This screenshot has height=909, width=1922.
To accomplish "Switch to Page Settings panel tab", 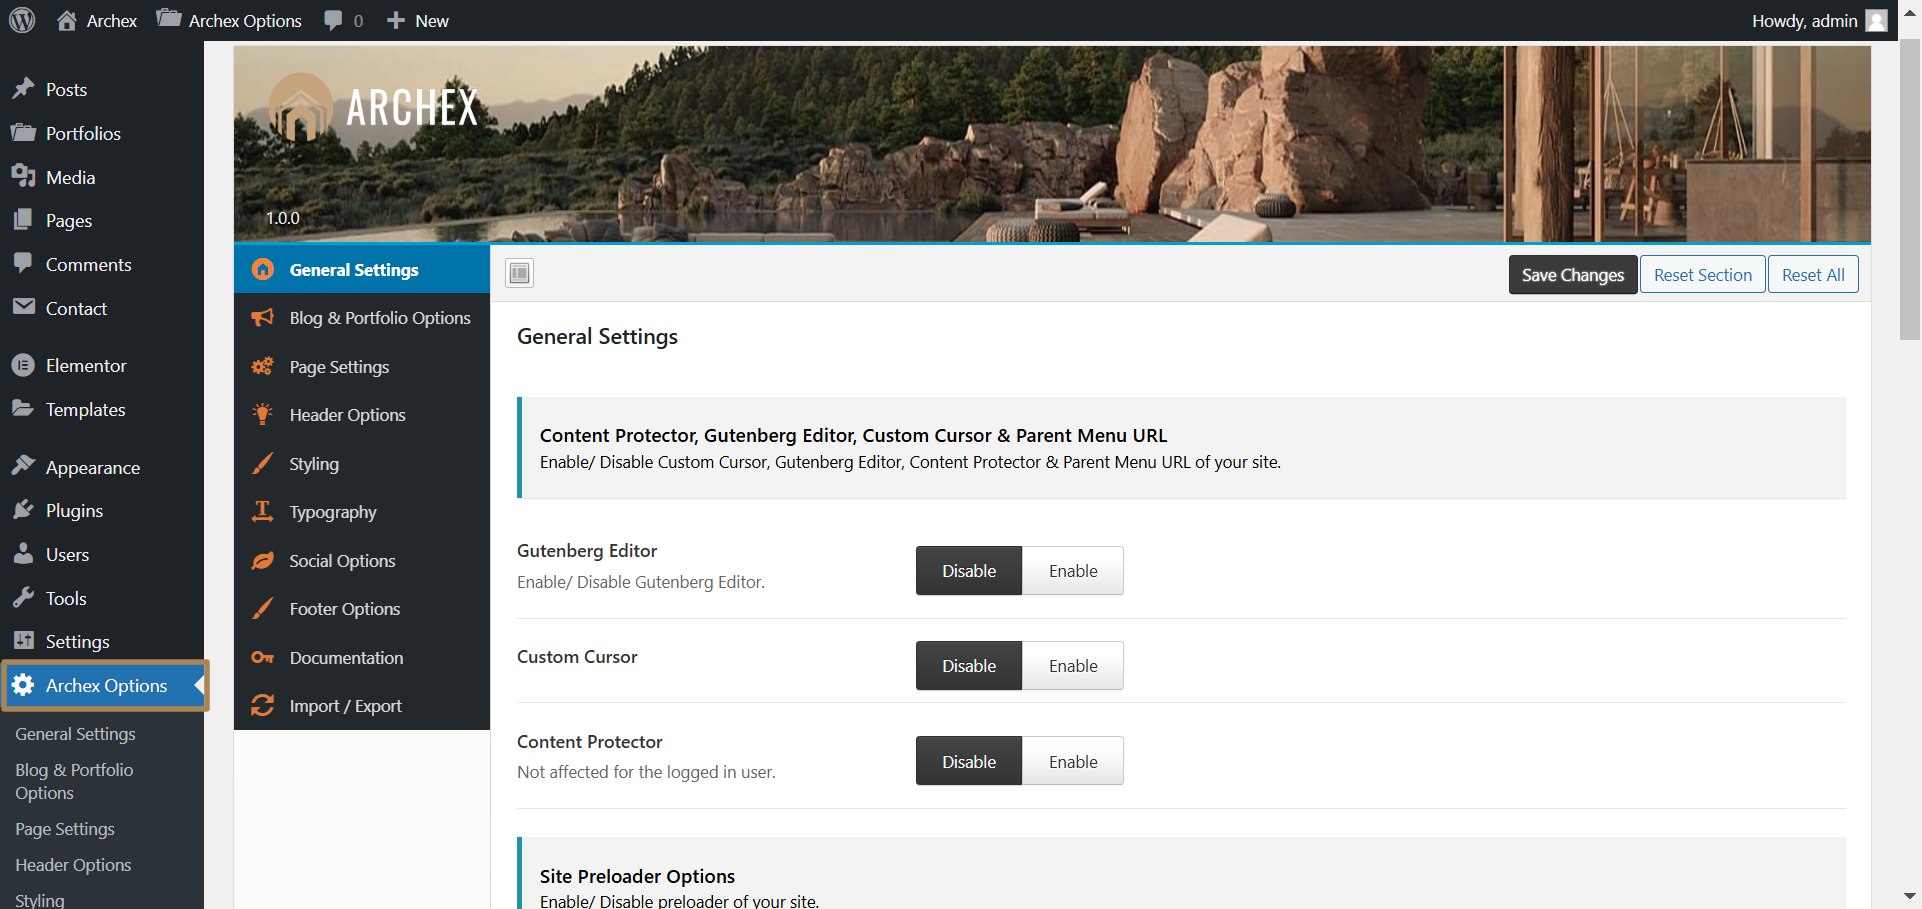I will tap(362, 367).
